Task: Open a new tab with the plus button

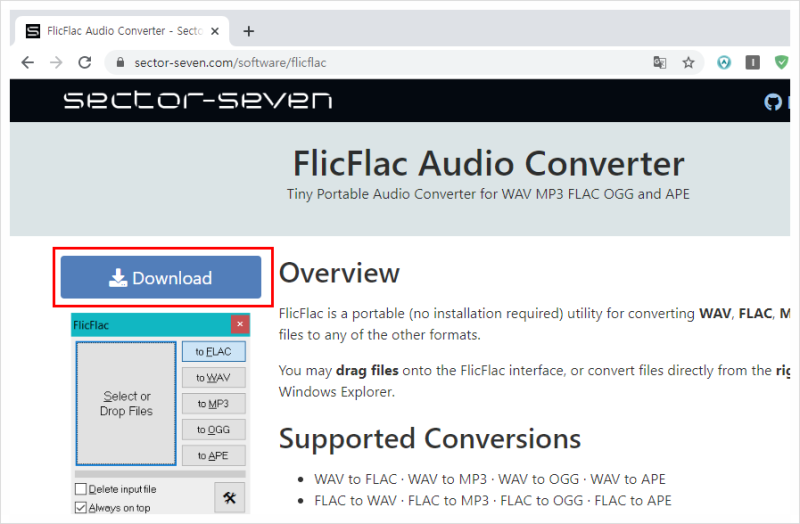Action: pos(248,31)
